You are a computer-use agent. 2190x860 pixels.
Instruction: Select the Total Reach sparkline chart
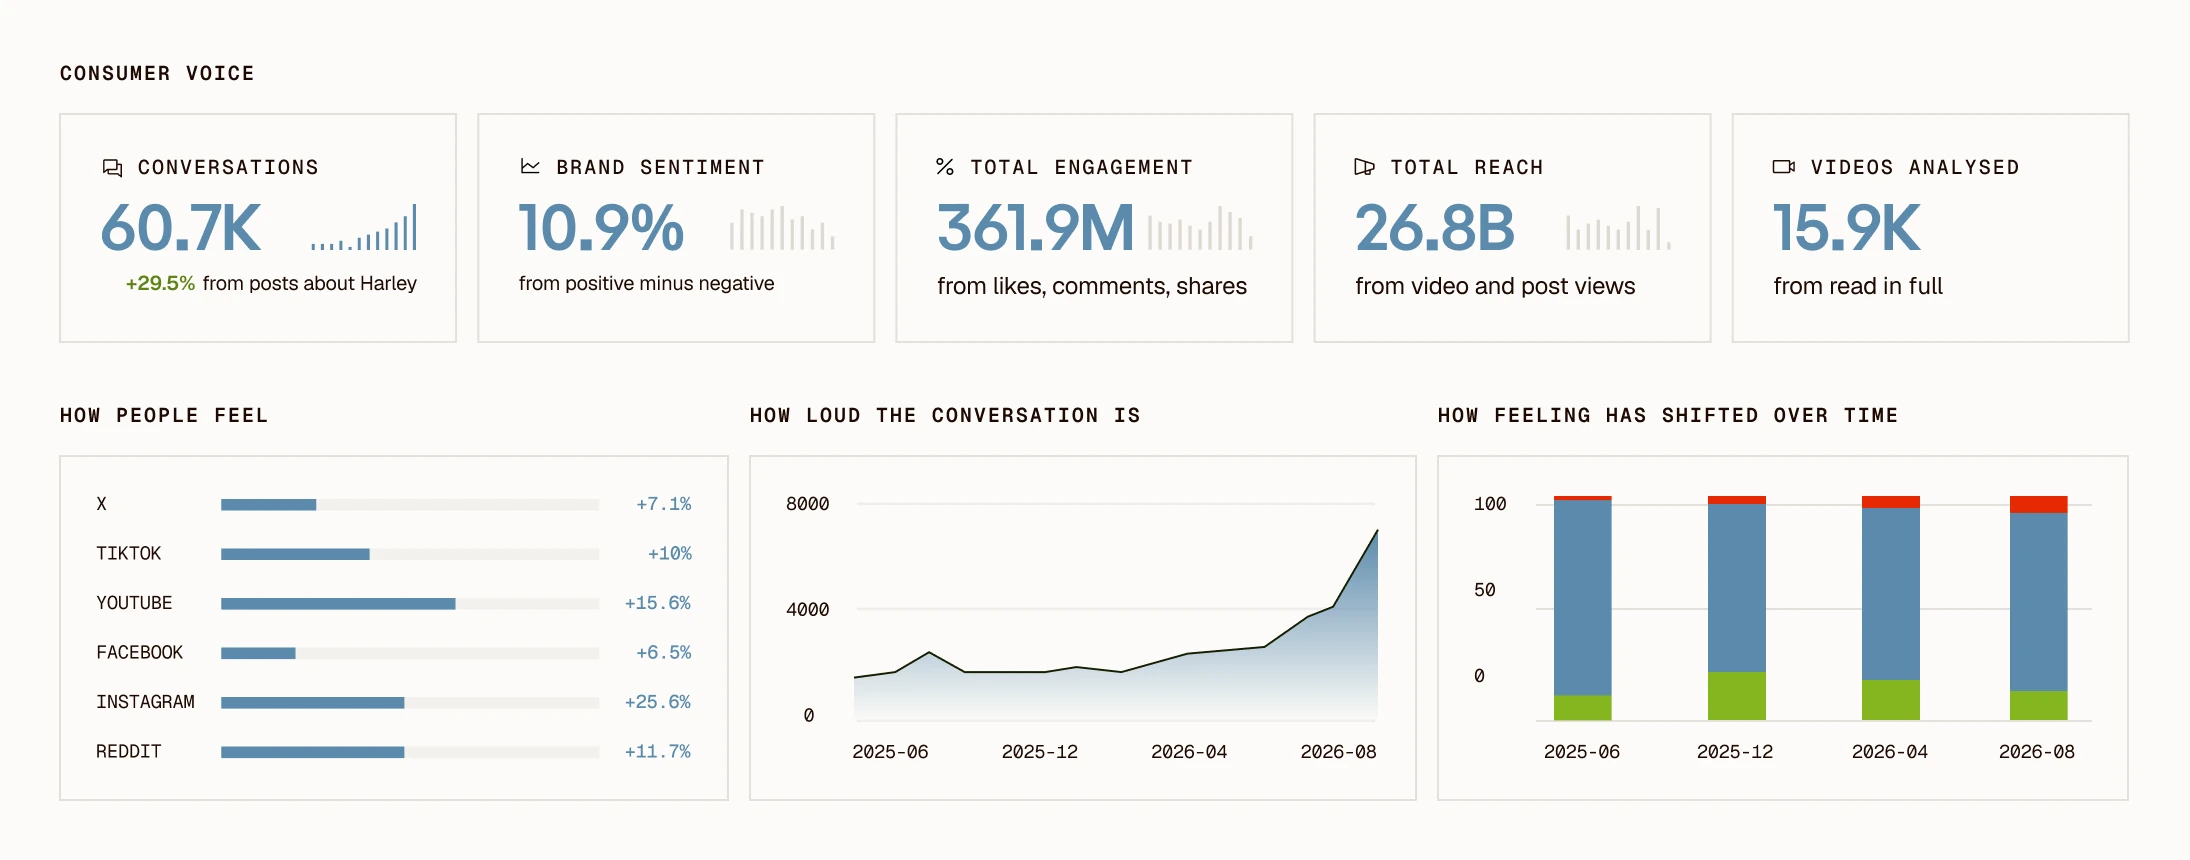point(1618,228)
